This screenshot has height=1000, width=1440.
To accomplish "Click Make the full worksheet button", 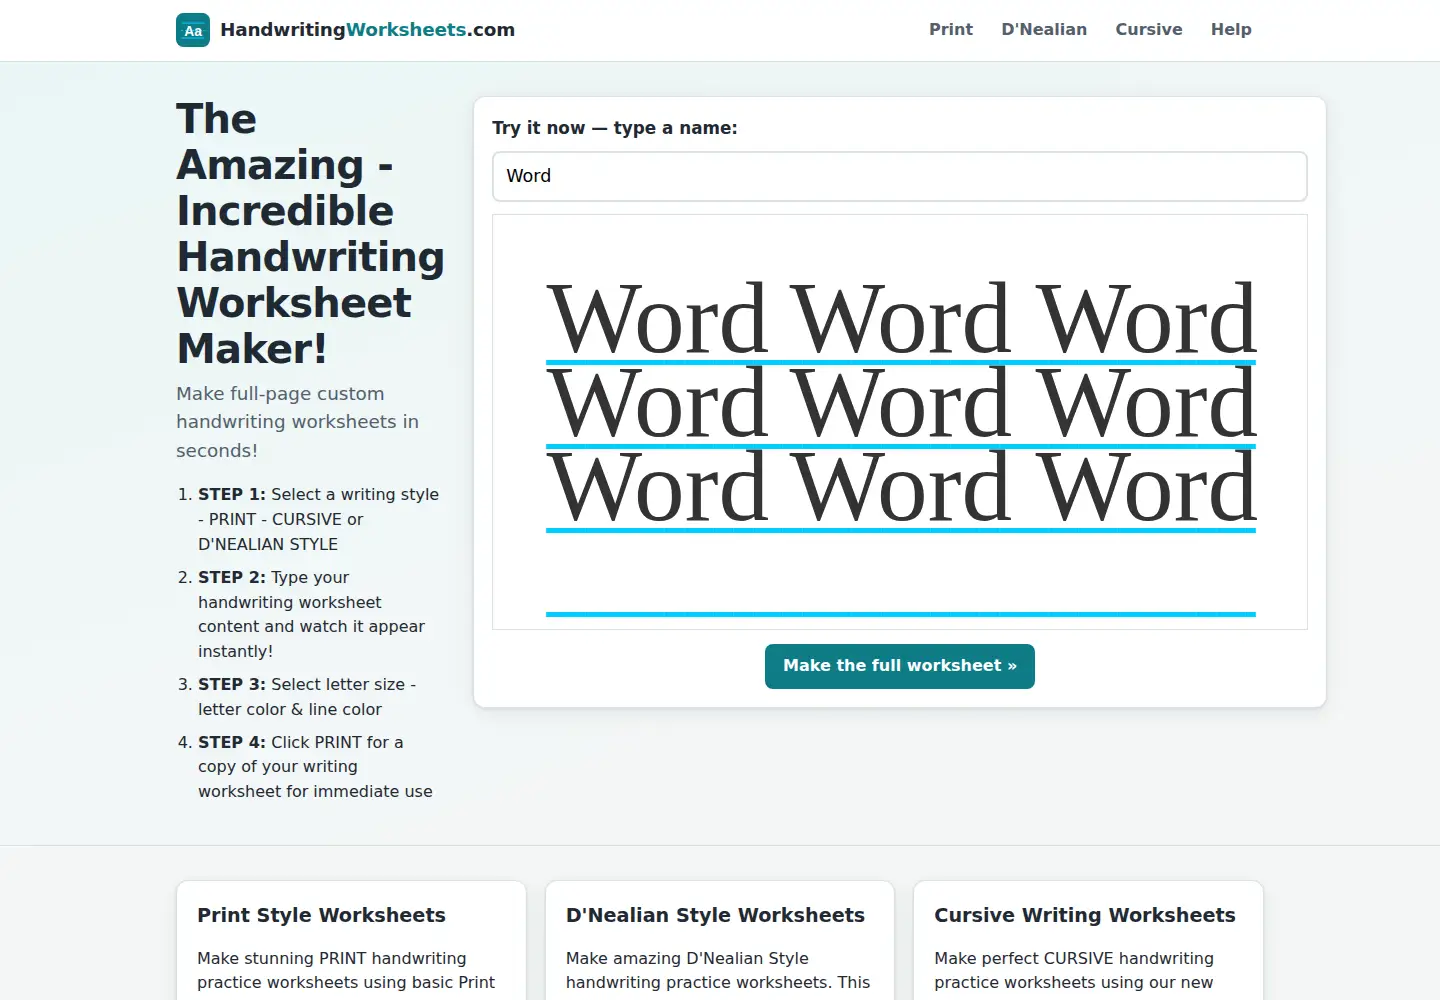I will tap(900, 666).
